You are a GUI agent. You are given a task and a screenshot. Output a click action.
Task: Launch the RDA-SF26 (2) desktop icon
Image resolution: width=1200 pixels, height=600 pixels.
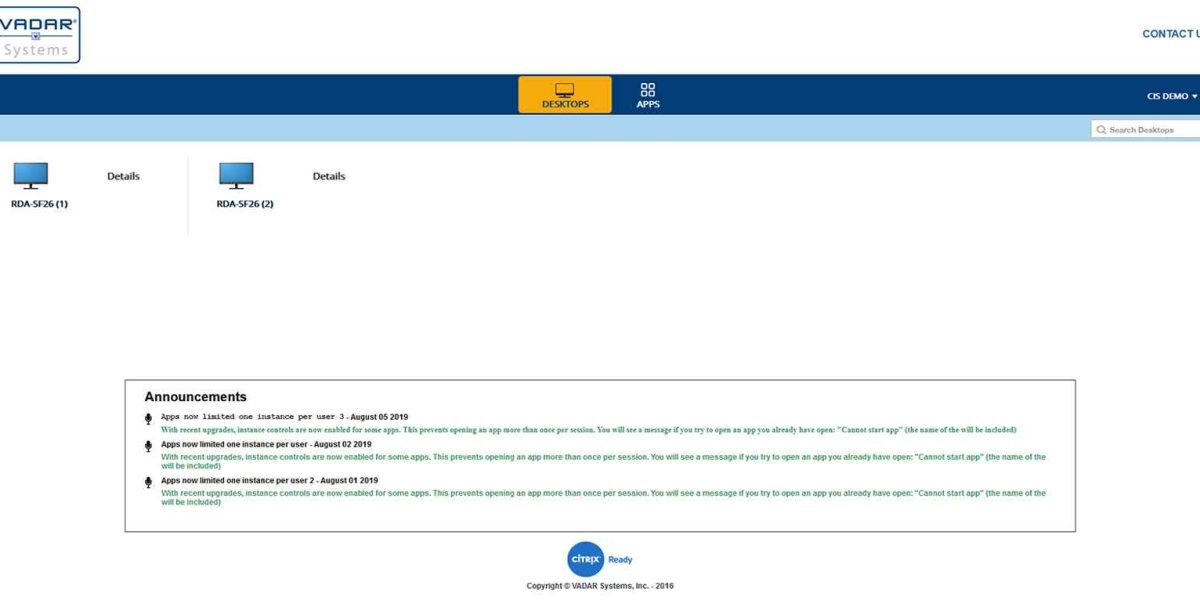[236, 174]
